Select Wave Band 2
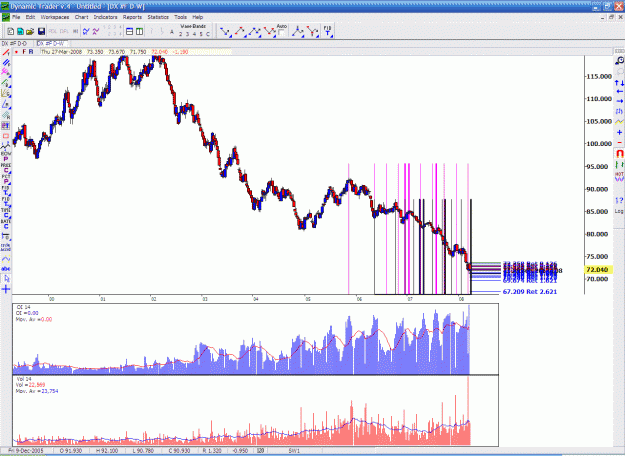This screenshot has width=625, height=456. [181, 34]
